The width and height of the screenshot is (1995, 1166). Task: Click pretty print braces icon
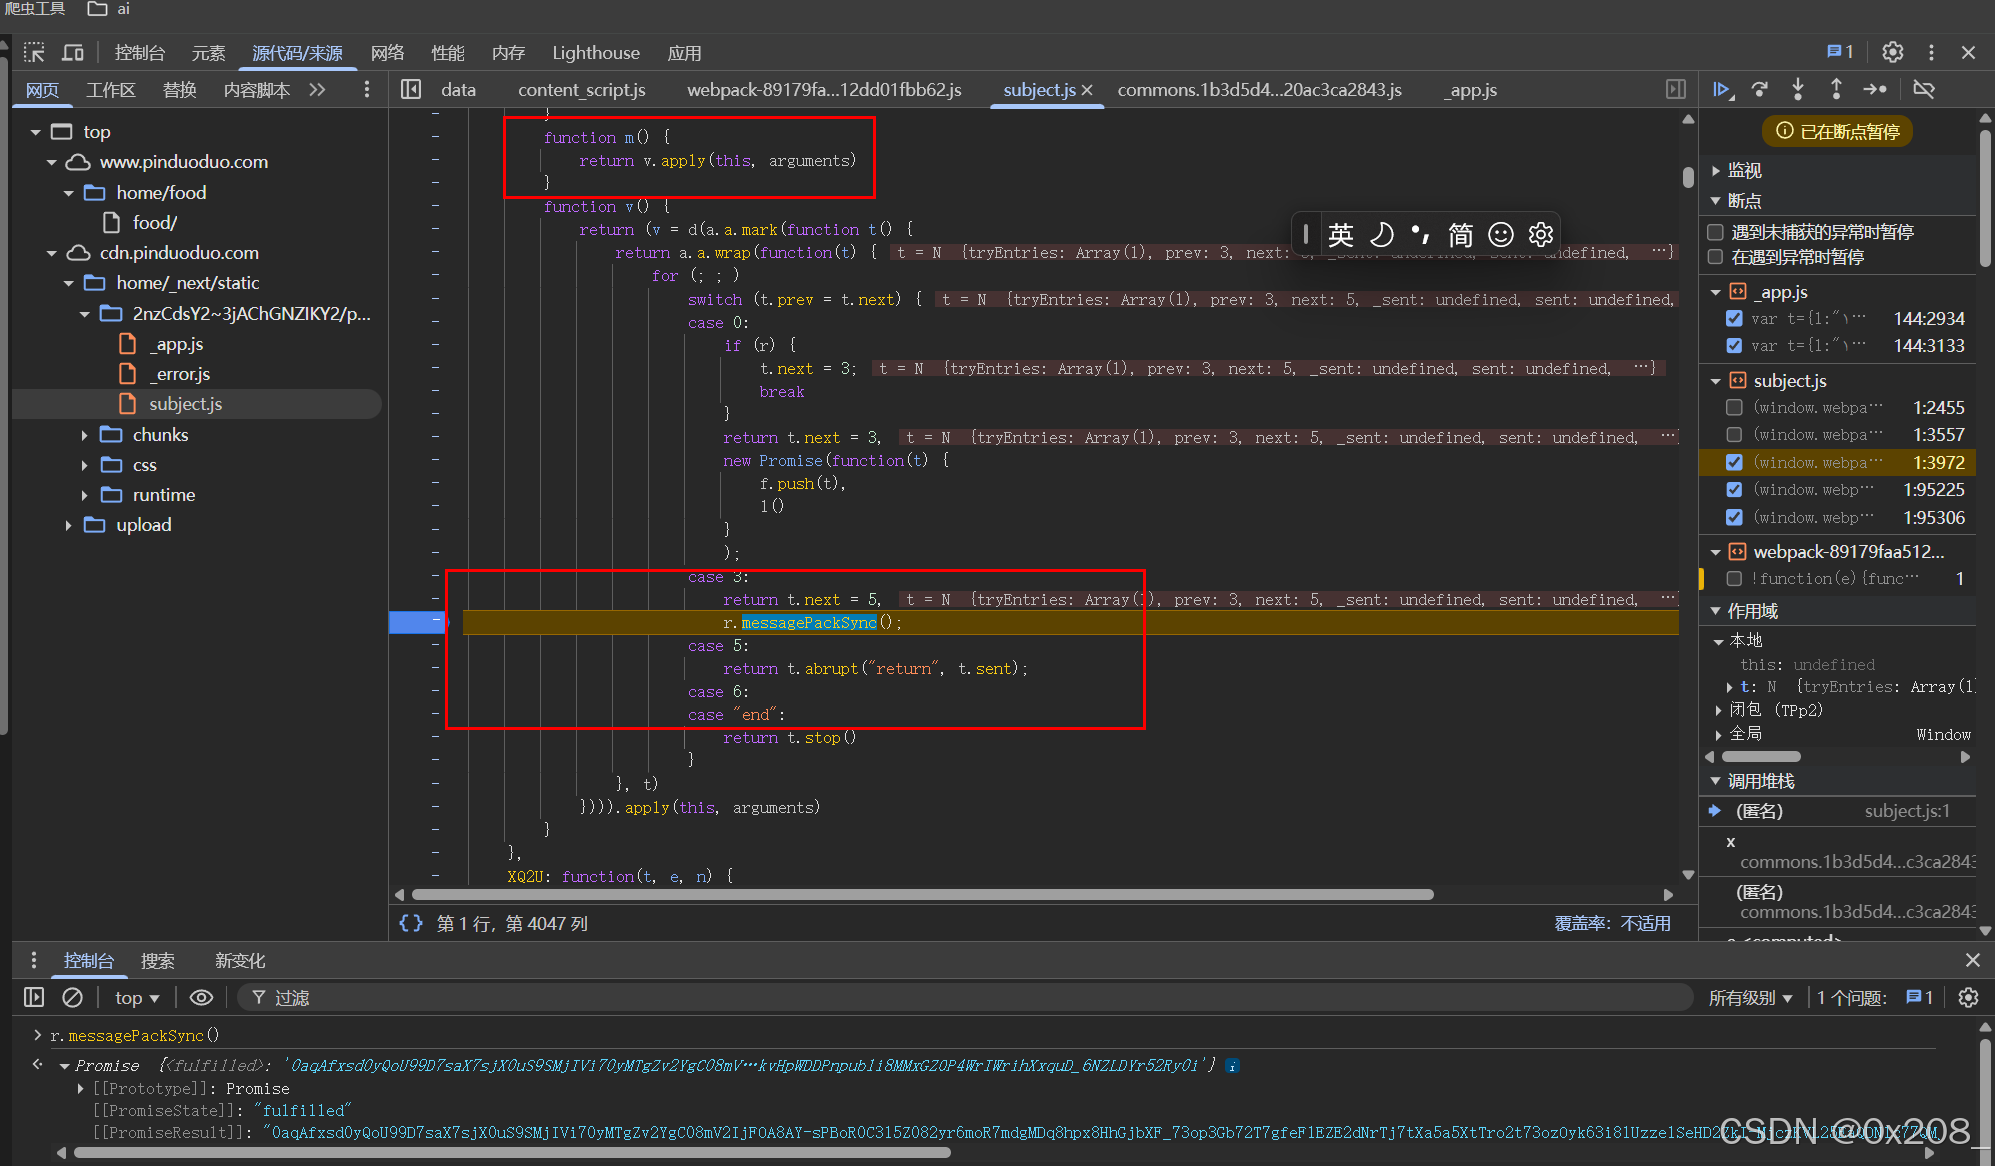tap(411, 923)
